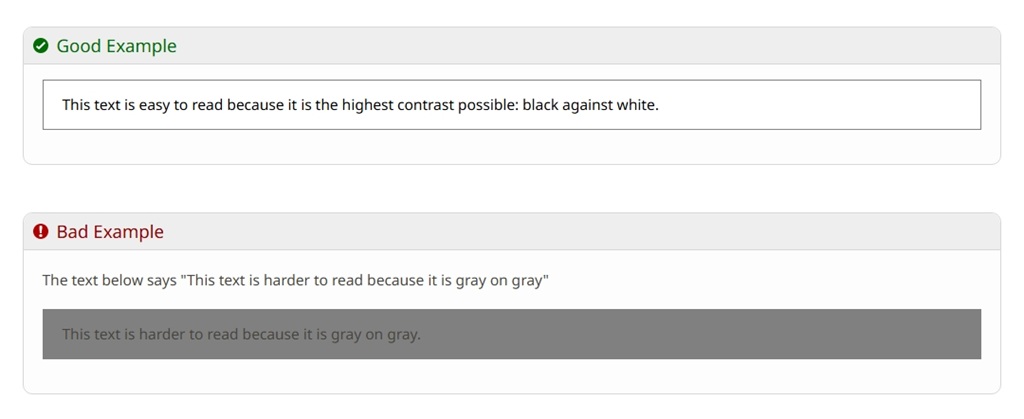Click "The text below says" description line

click(x=109, y=280)
